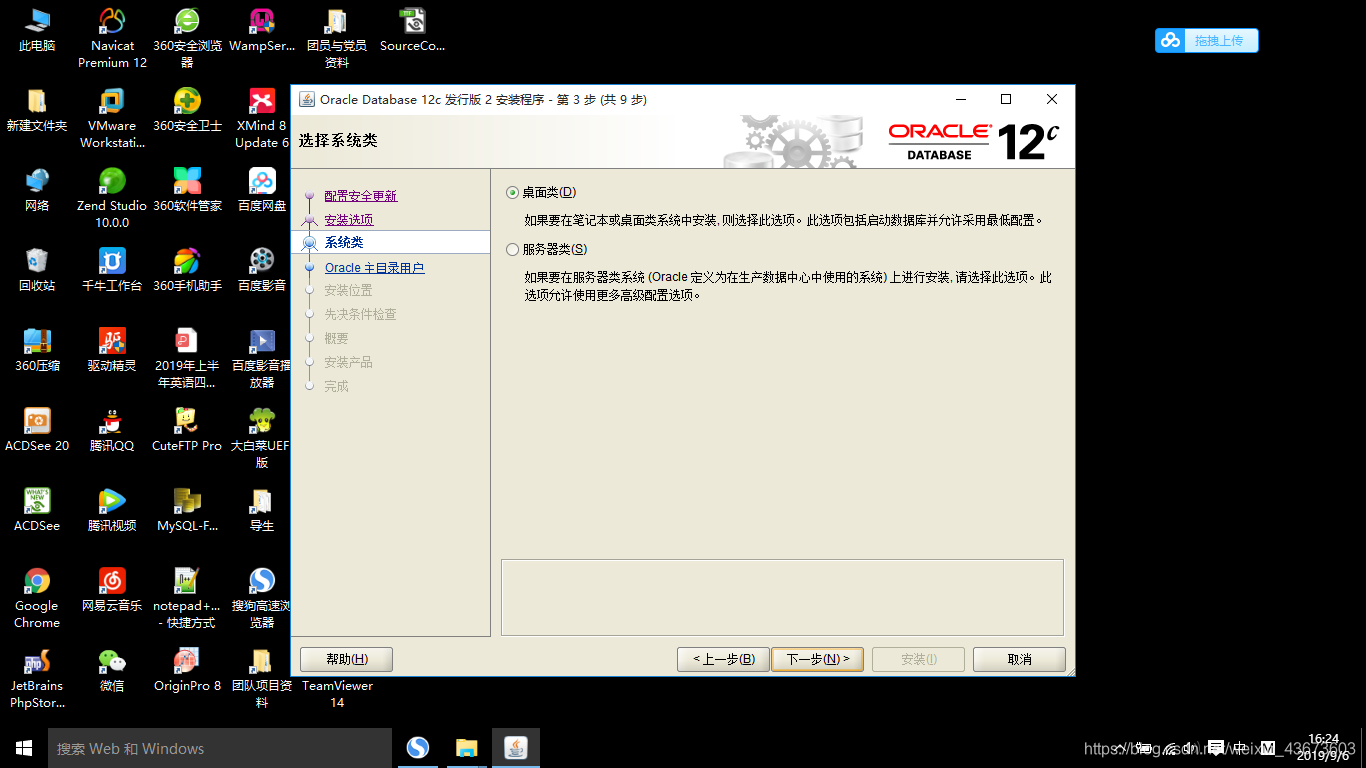The image size is (1366, 768).
Task: Open VMware Workstation desktop icon
Action: pyautogui.click(x=112, y=119)
